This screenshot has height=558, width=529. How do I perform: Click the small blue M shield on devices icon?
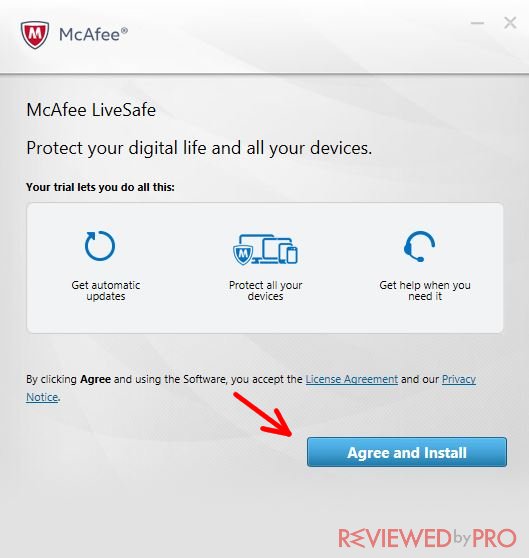(243, 255)
